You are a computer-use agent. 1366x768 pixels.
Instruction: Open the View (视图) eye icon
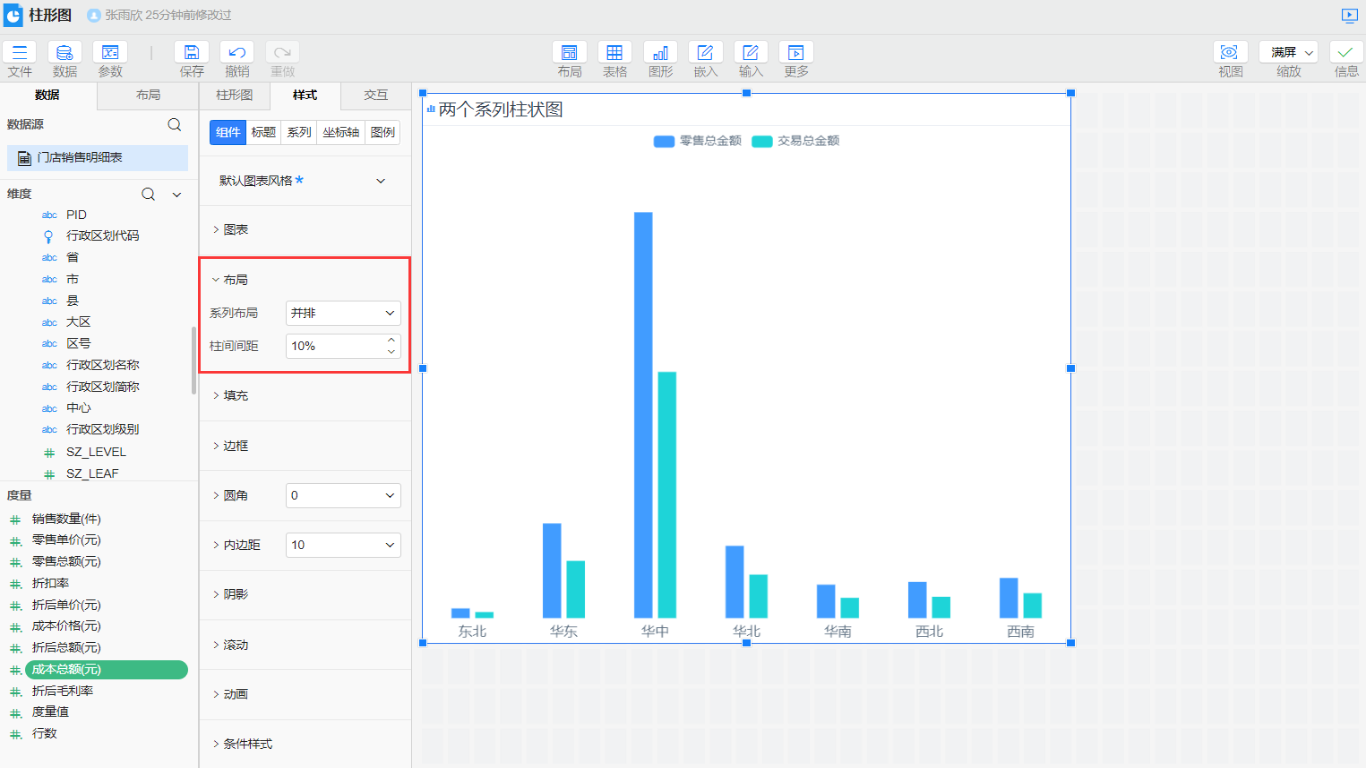[x=1230, y=53]
